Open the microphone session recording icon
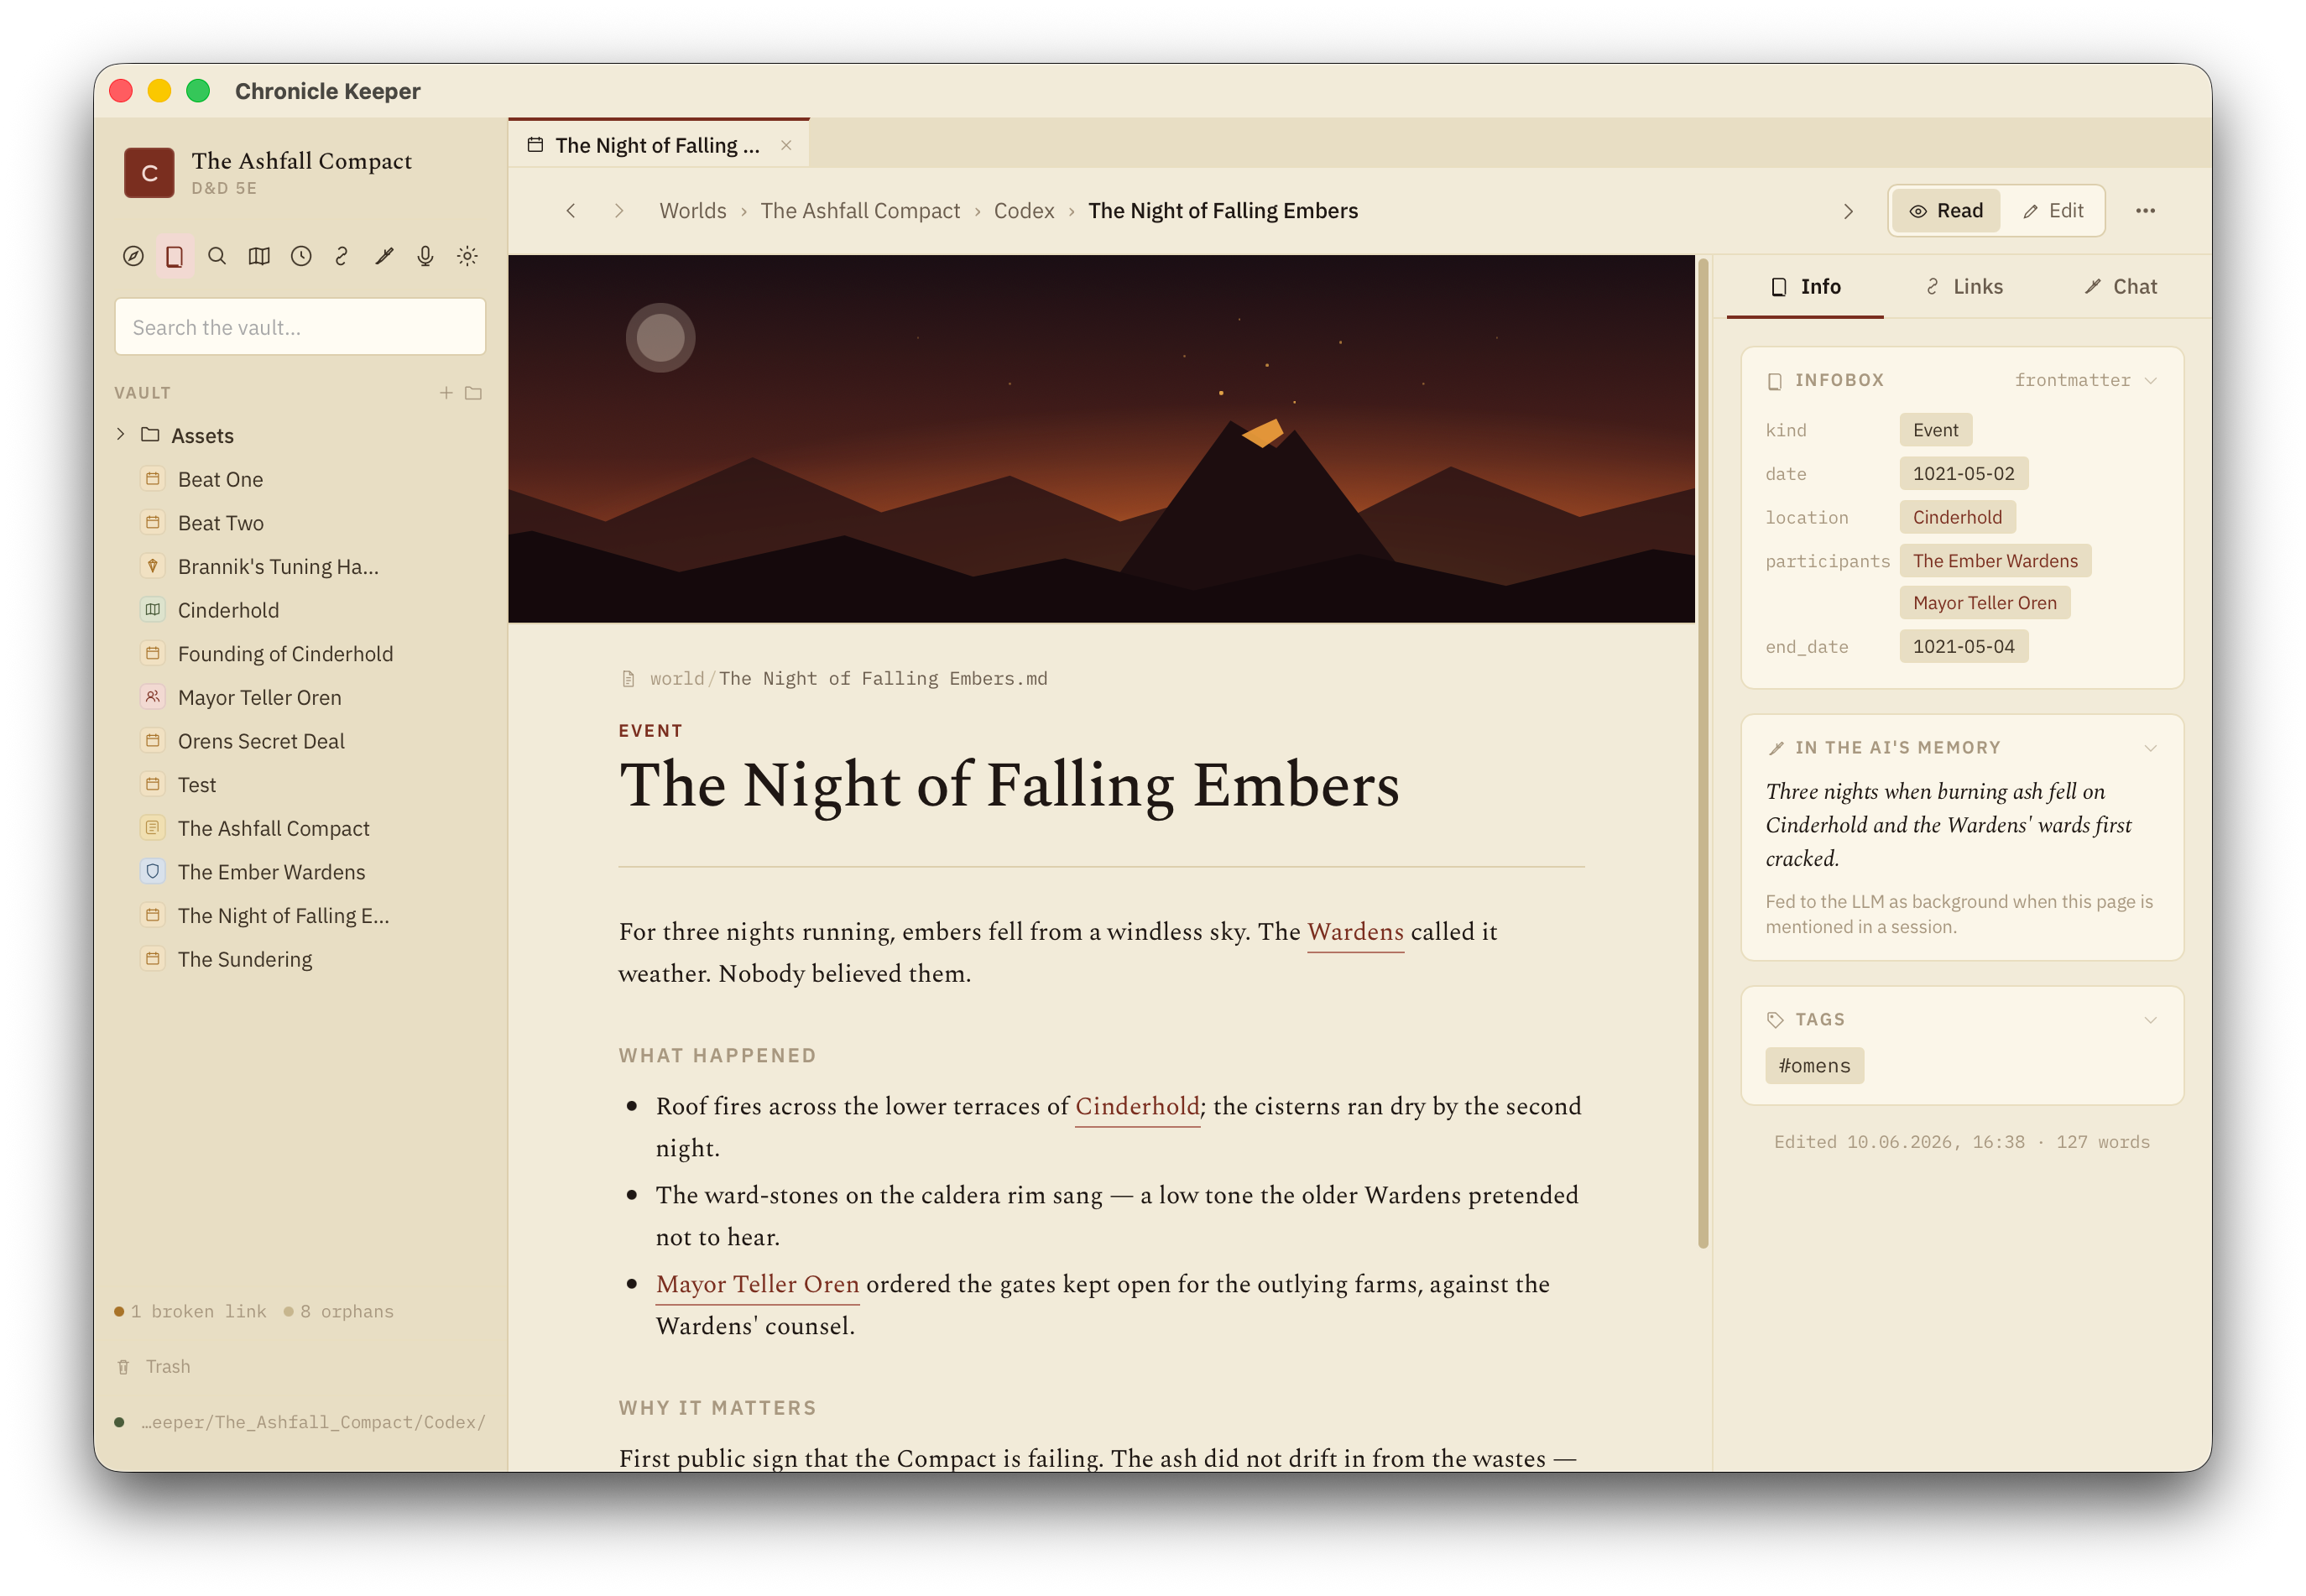This screenshot has width=2306, height=1596. click(x=426, y=256)
